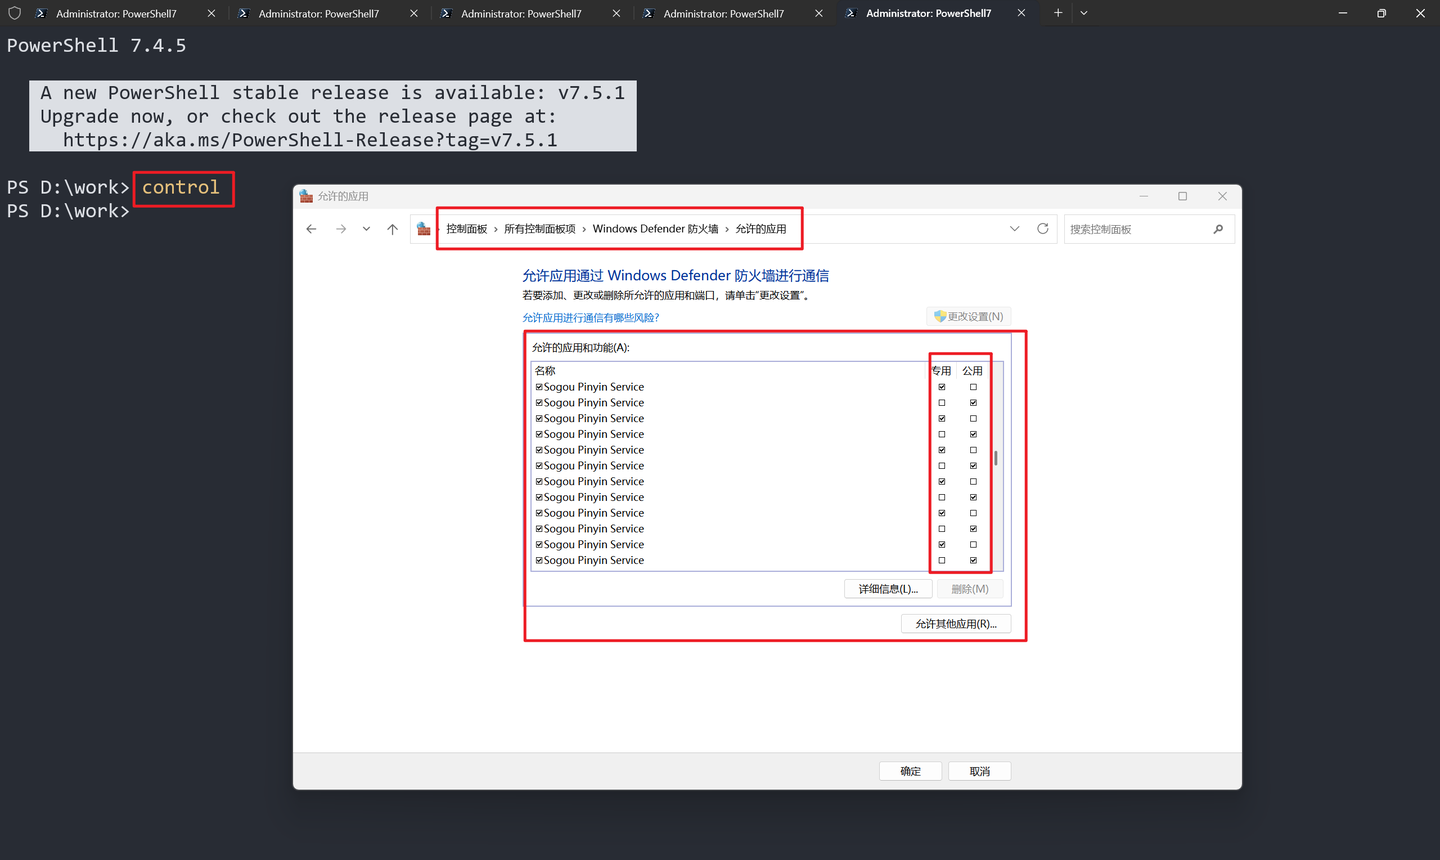Expand chevron after 控制面板 breadcrumb

point(495,229)
